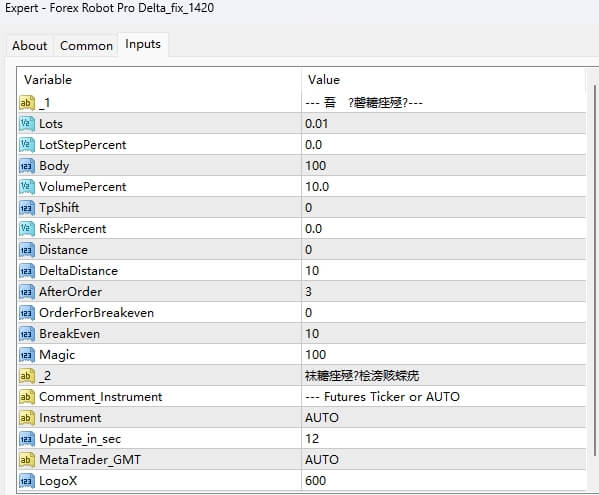599x495 pixels.
Task: Click the Magic variable name
Action: [57, 355]
